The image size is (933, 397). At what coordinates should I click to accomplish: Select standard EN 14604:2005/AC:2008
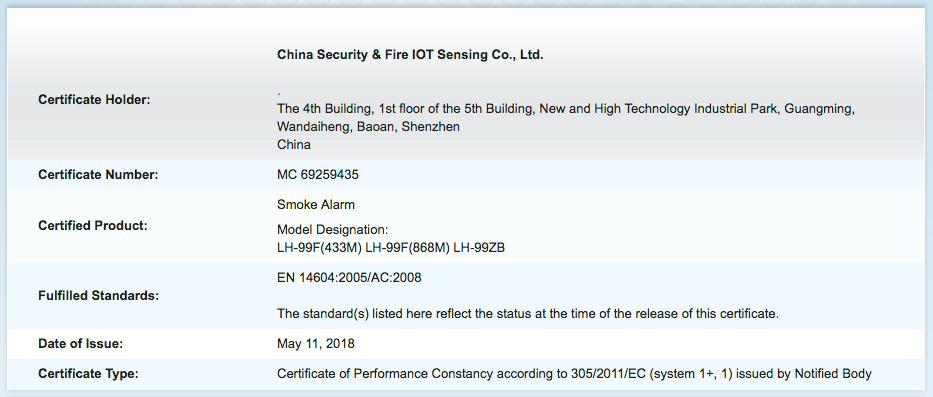[x=349, y=277]
